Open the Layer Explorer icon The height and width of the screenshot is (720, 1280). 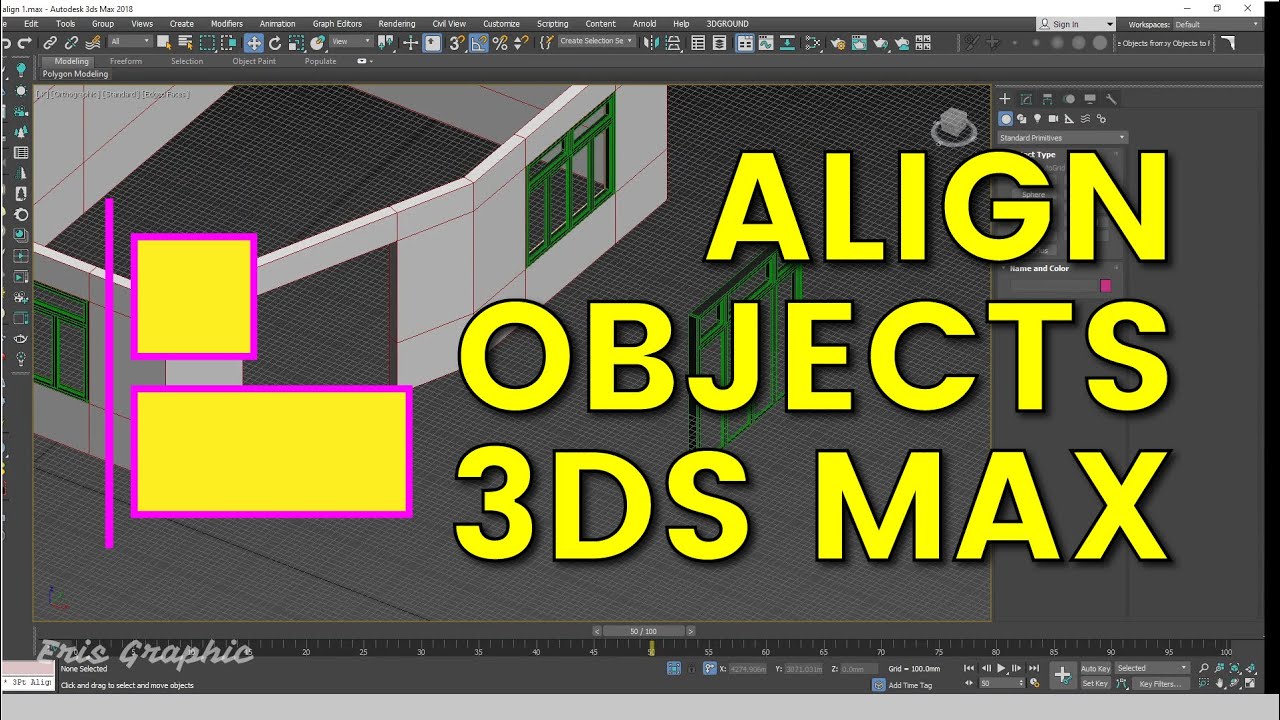coord(719,43)
